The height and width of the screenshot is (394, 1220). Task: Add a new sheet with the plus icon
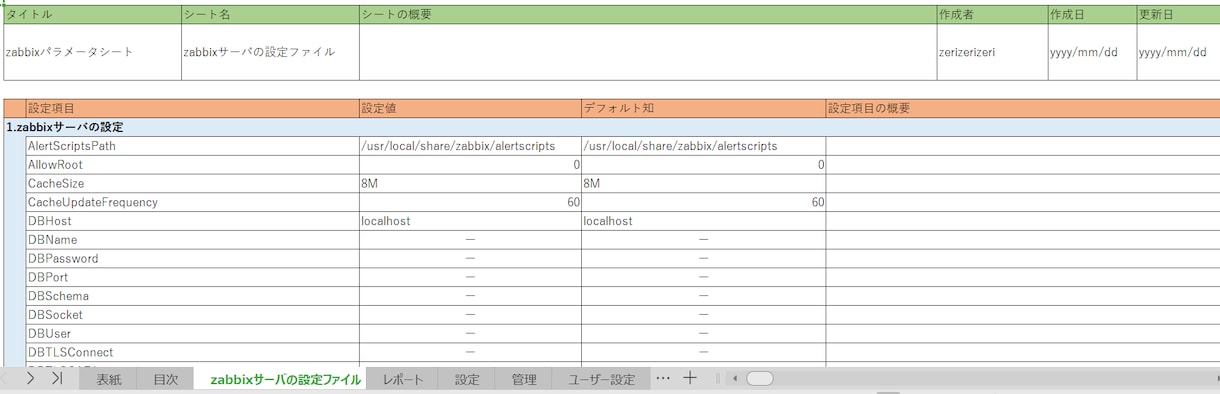tap(690, 378)
